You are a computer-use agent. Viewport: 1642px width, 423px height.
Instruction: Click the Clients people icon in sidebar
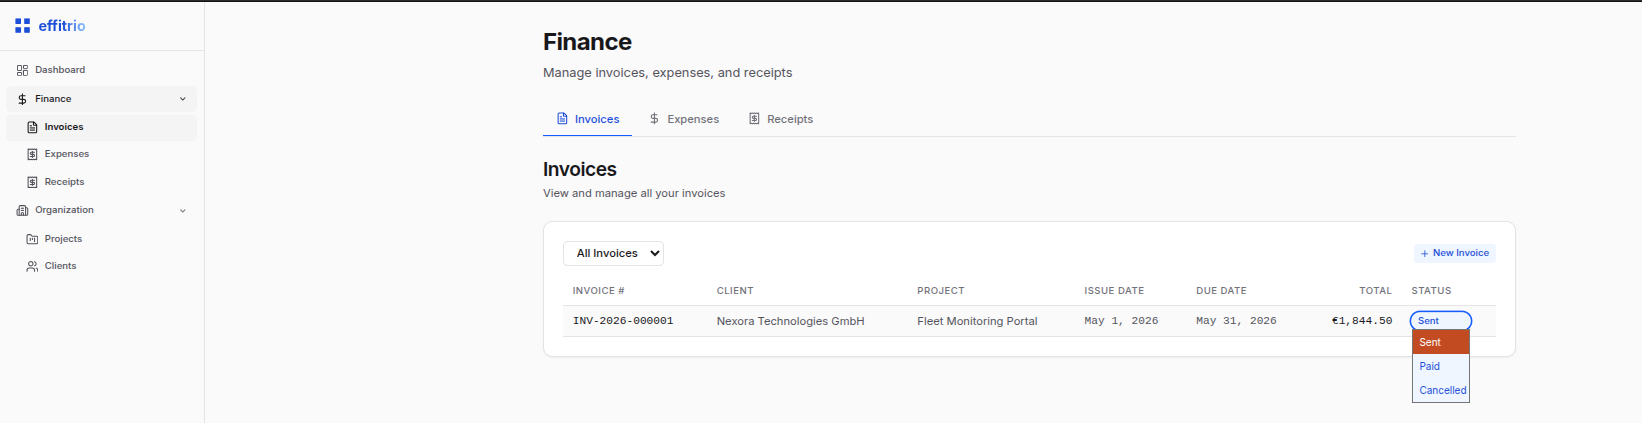coord(32,266)
